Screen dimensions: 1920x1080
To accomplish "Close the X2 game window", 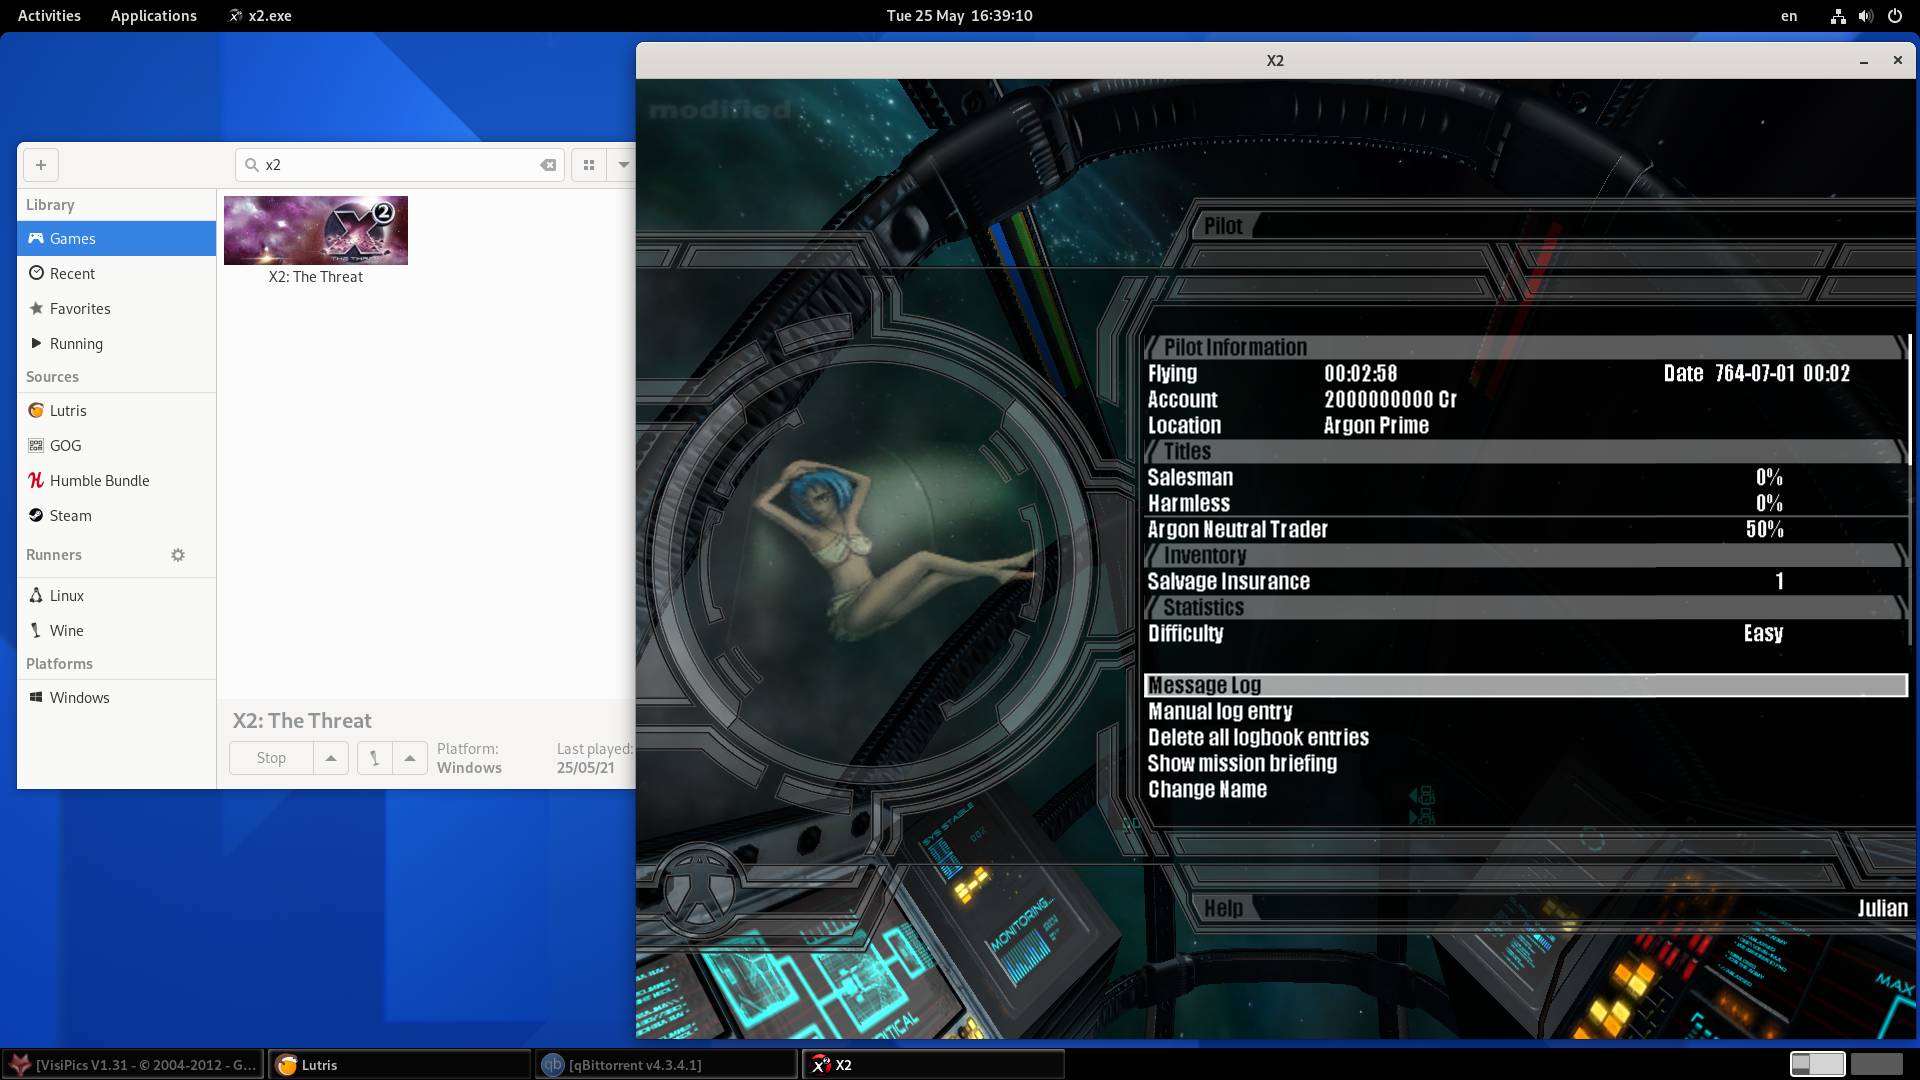I will tap(1897, 61).
